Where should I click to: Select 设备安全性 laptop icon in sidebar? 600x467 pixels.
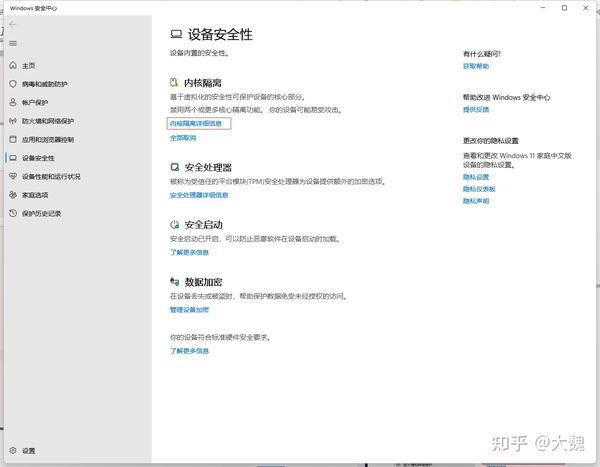13,158
